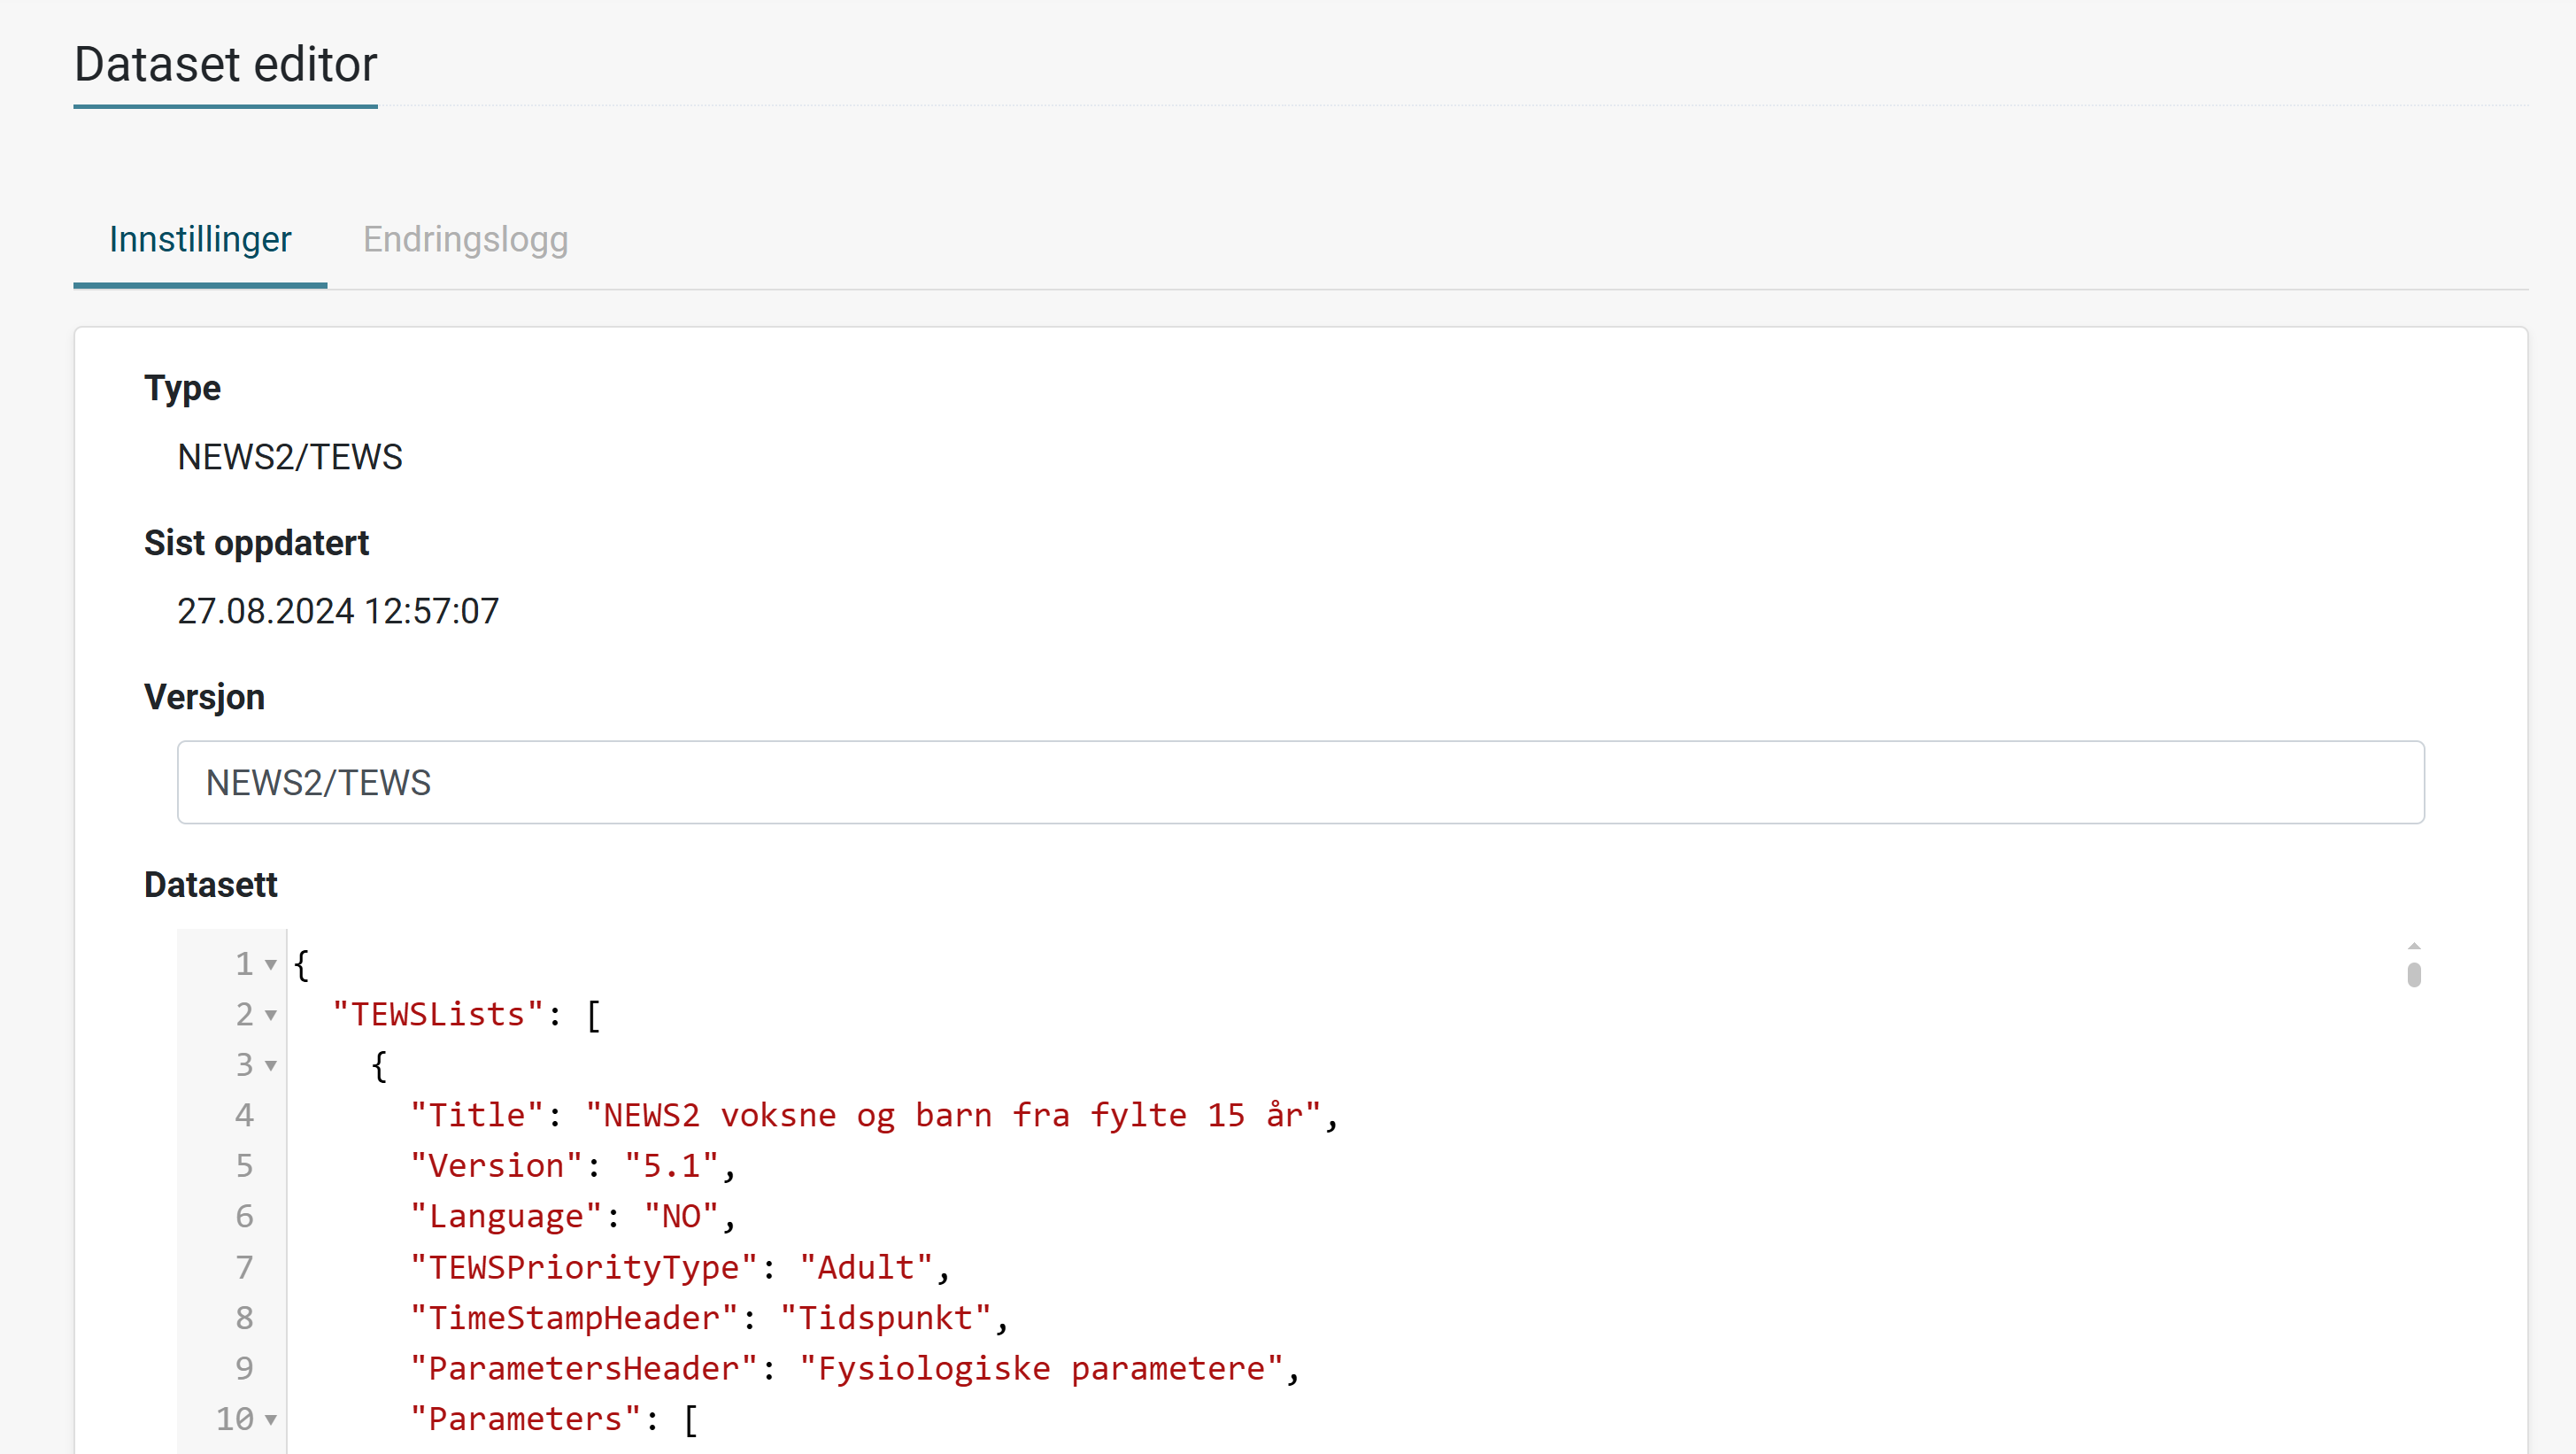Open the Endringslogg tab
Screen dimensions: 2576x1454
coord(465,240)
